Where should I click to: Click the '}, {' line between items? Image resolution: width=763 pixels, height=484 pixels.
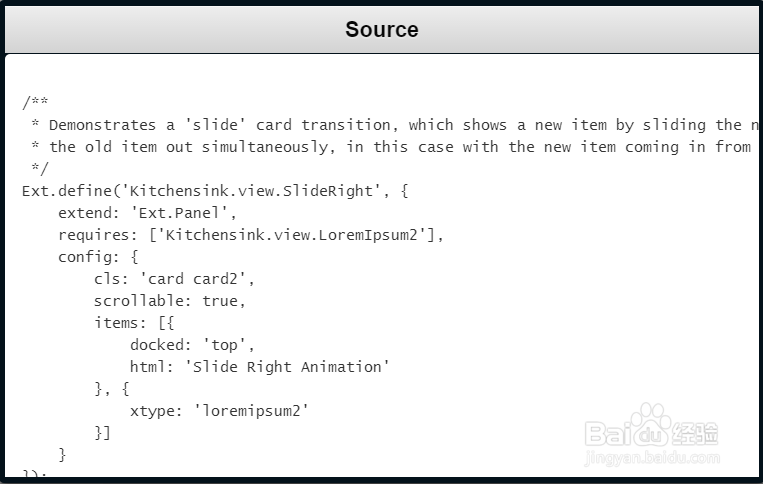[112, 388]
